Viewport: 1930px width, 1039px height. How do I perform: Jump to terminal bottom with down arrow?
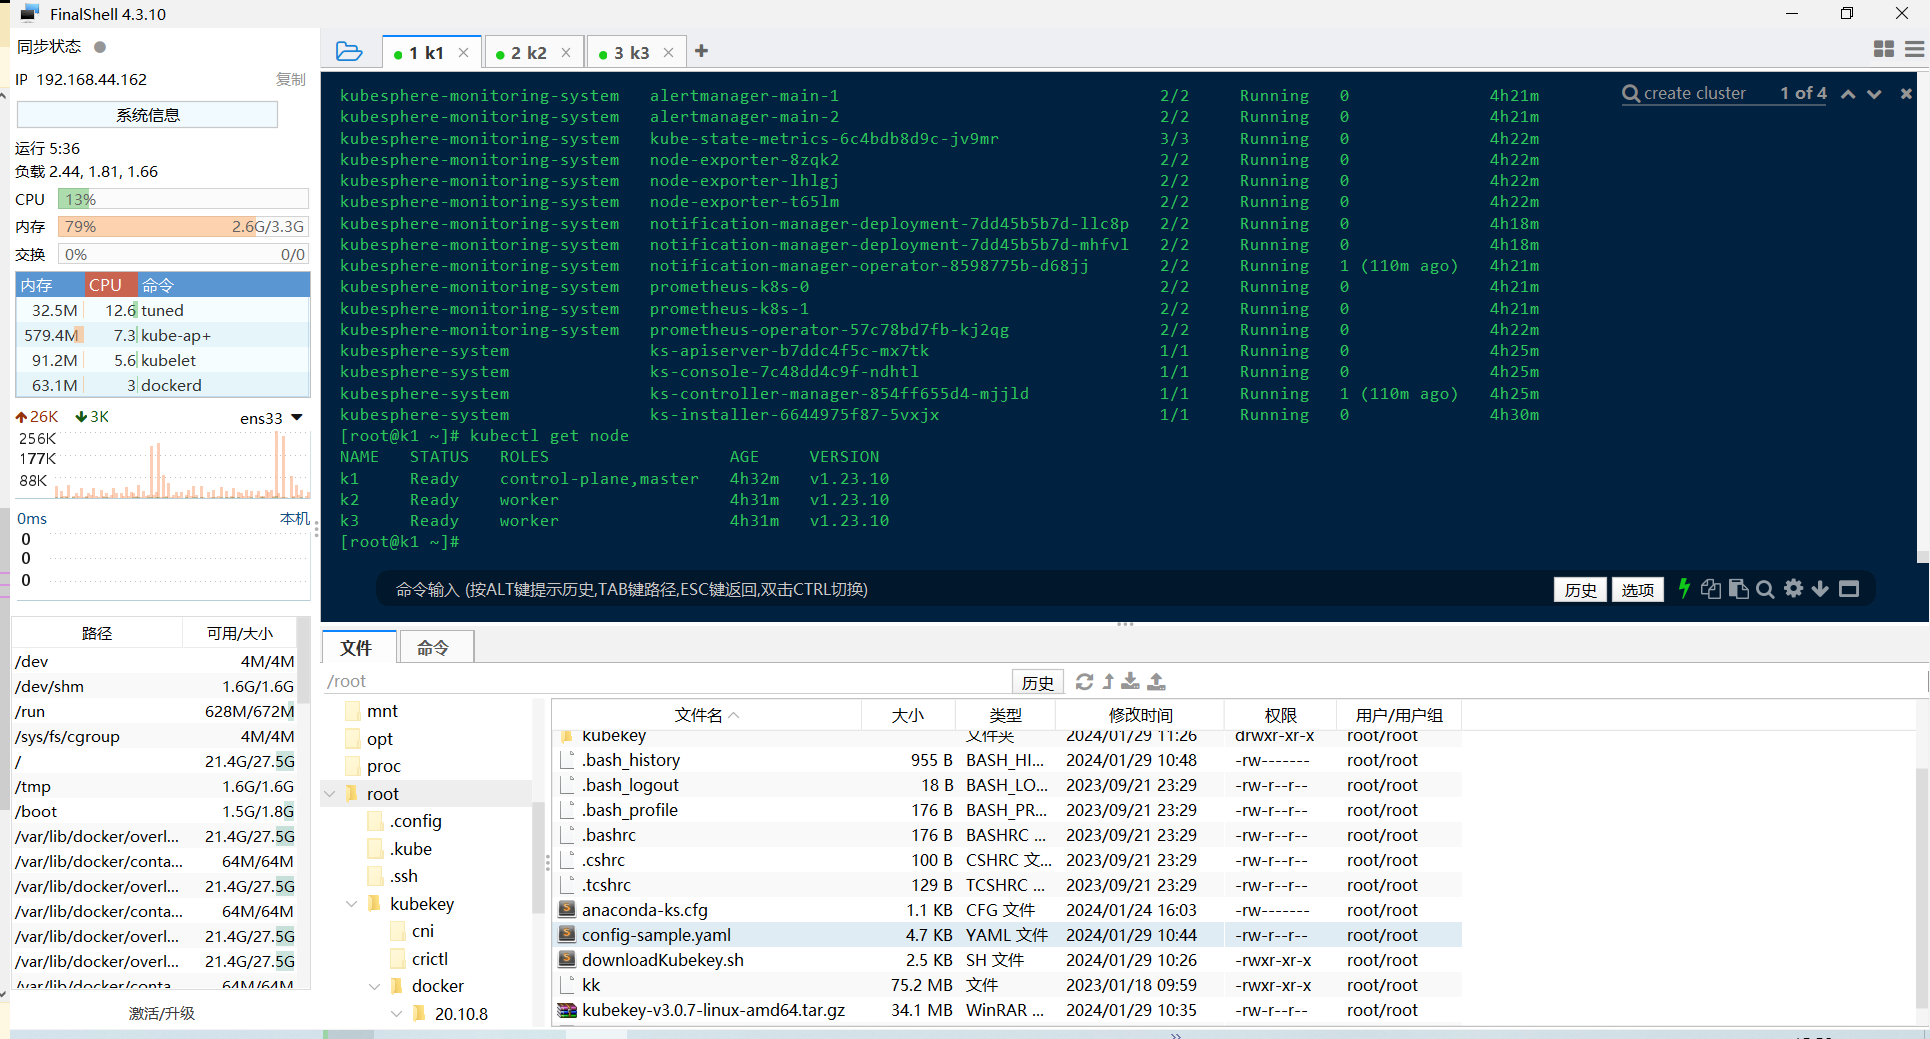[1820, 589]
